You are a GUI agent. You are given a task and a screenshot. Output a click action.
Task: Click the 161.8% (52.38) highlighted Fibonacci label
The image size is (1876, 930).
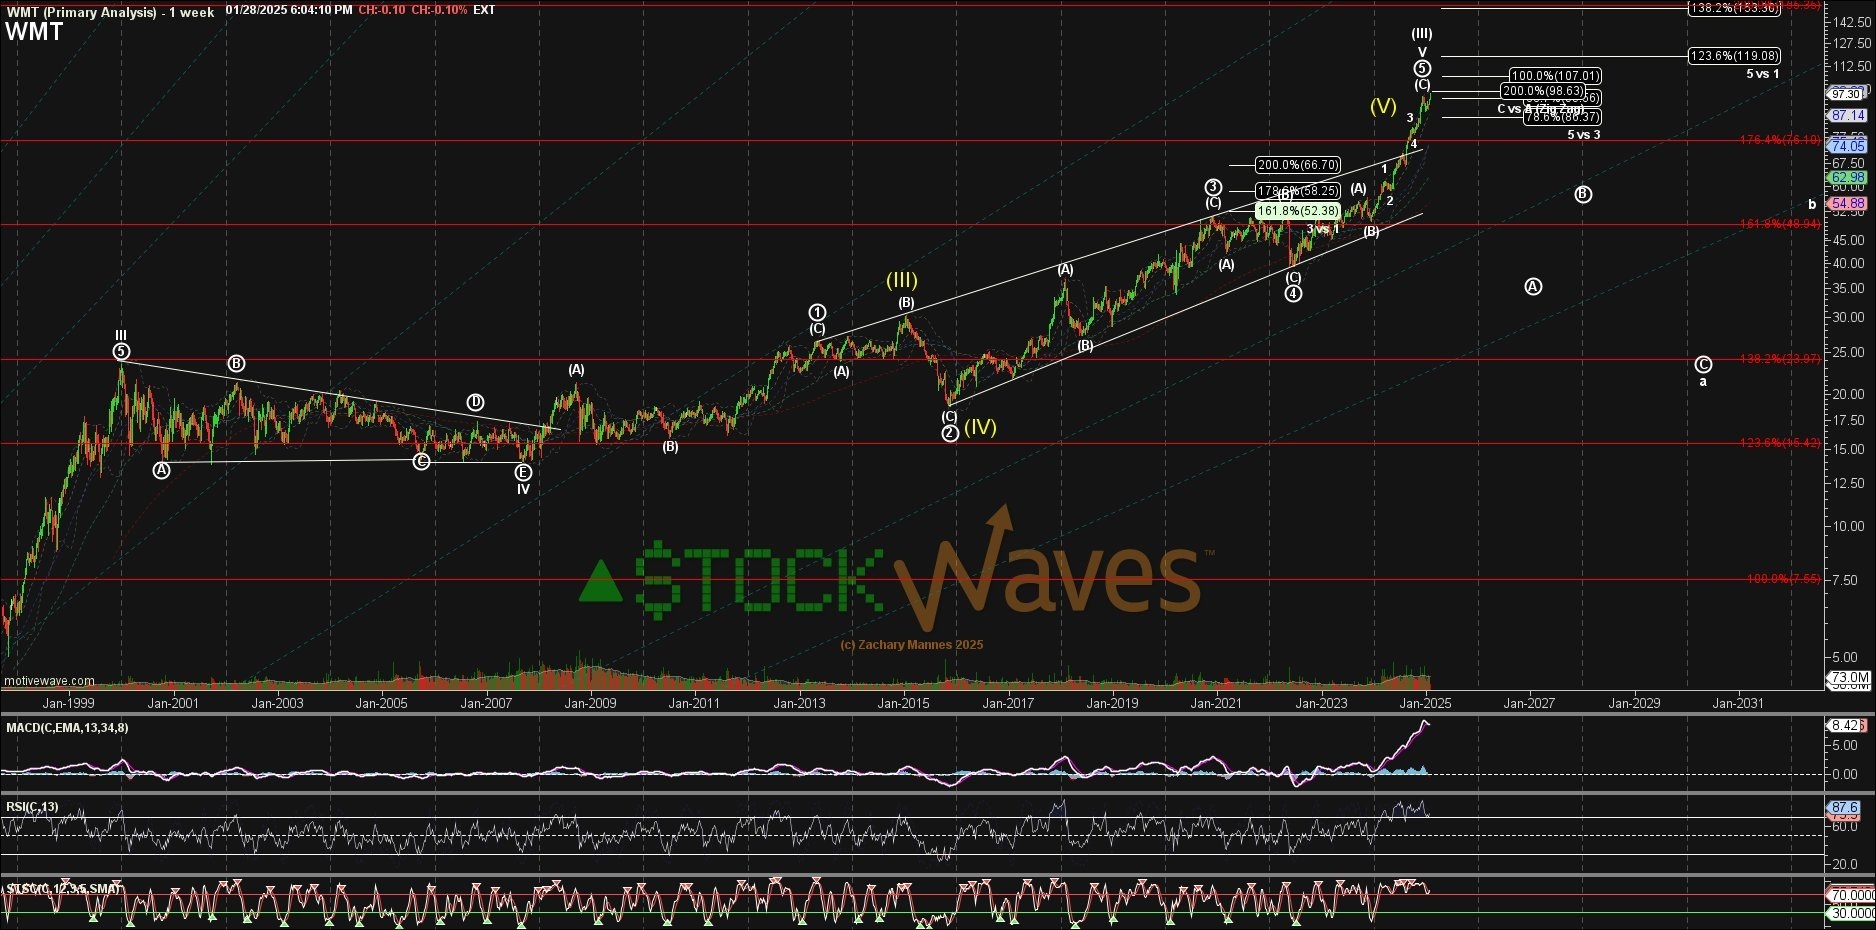[x=1297, y=211]
